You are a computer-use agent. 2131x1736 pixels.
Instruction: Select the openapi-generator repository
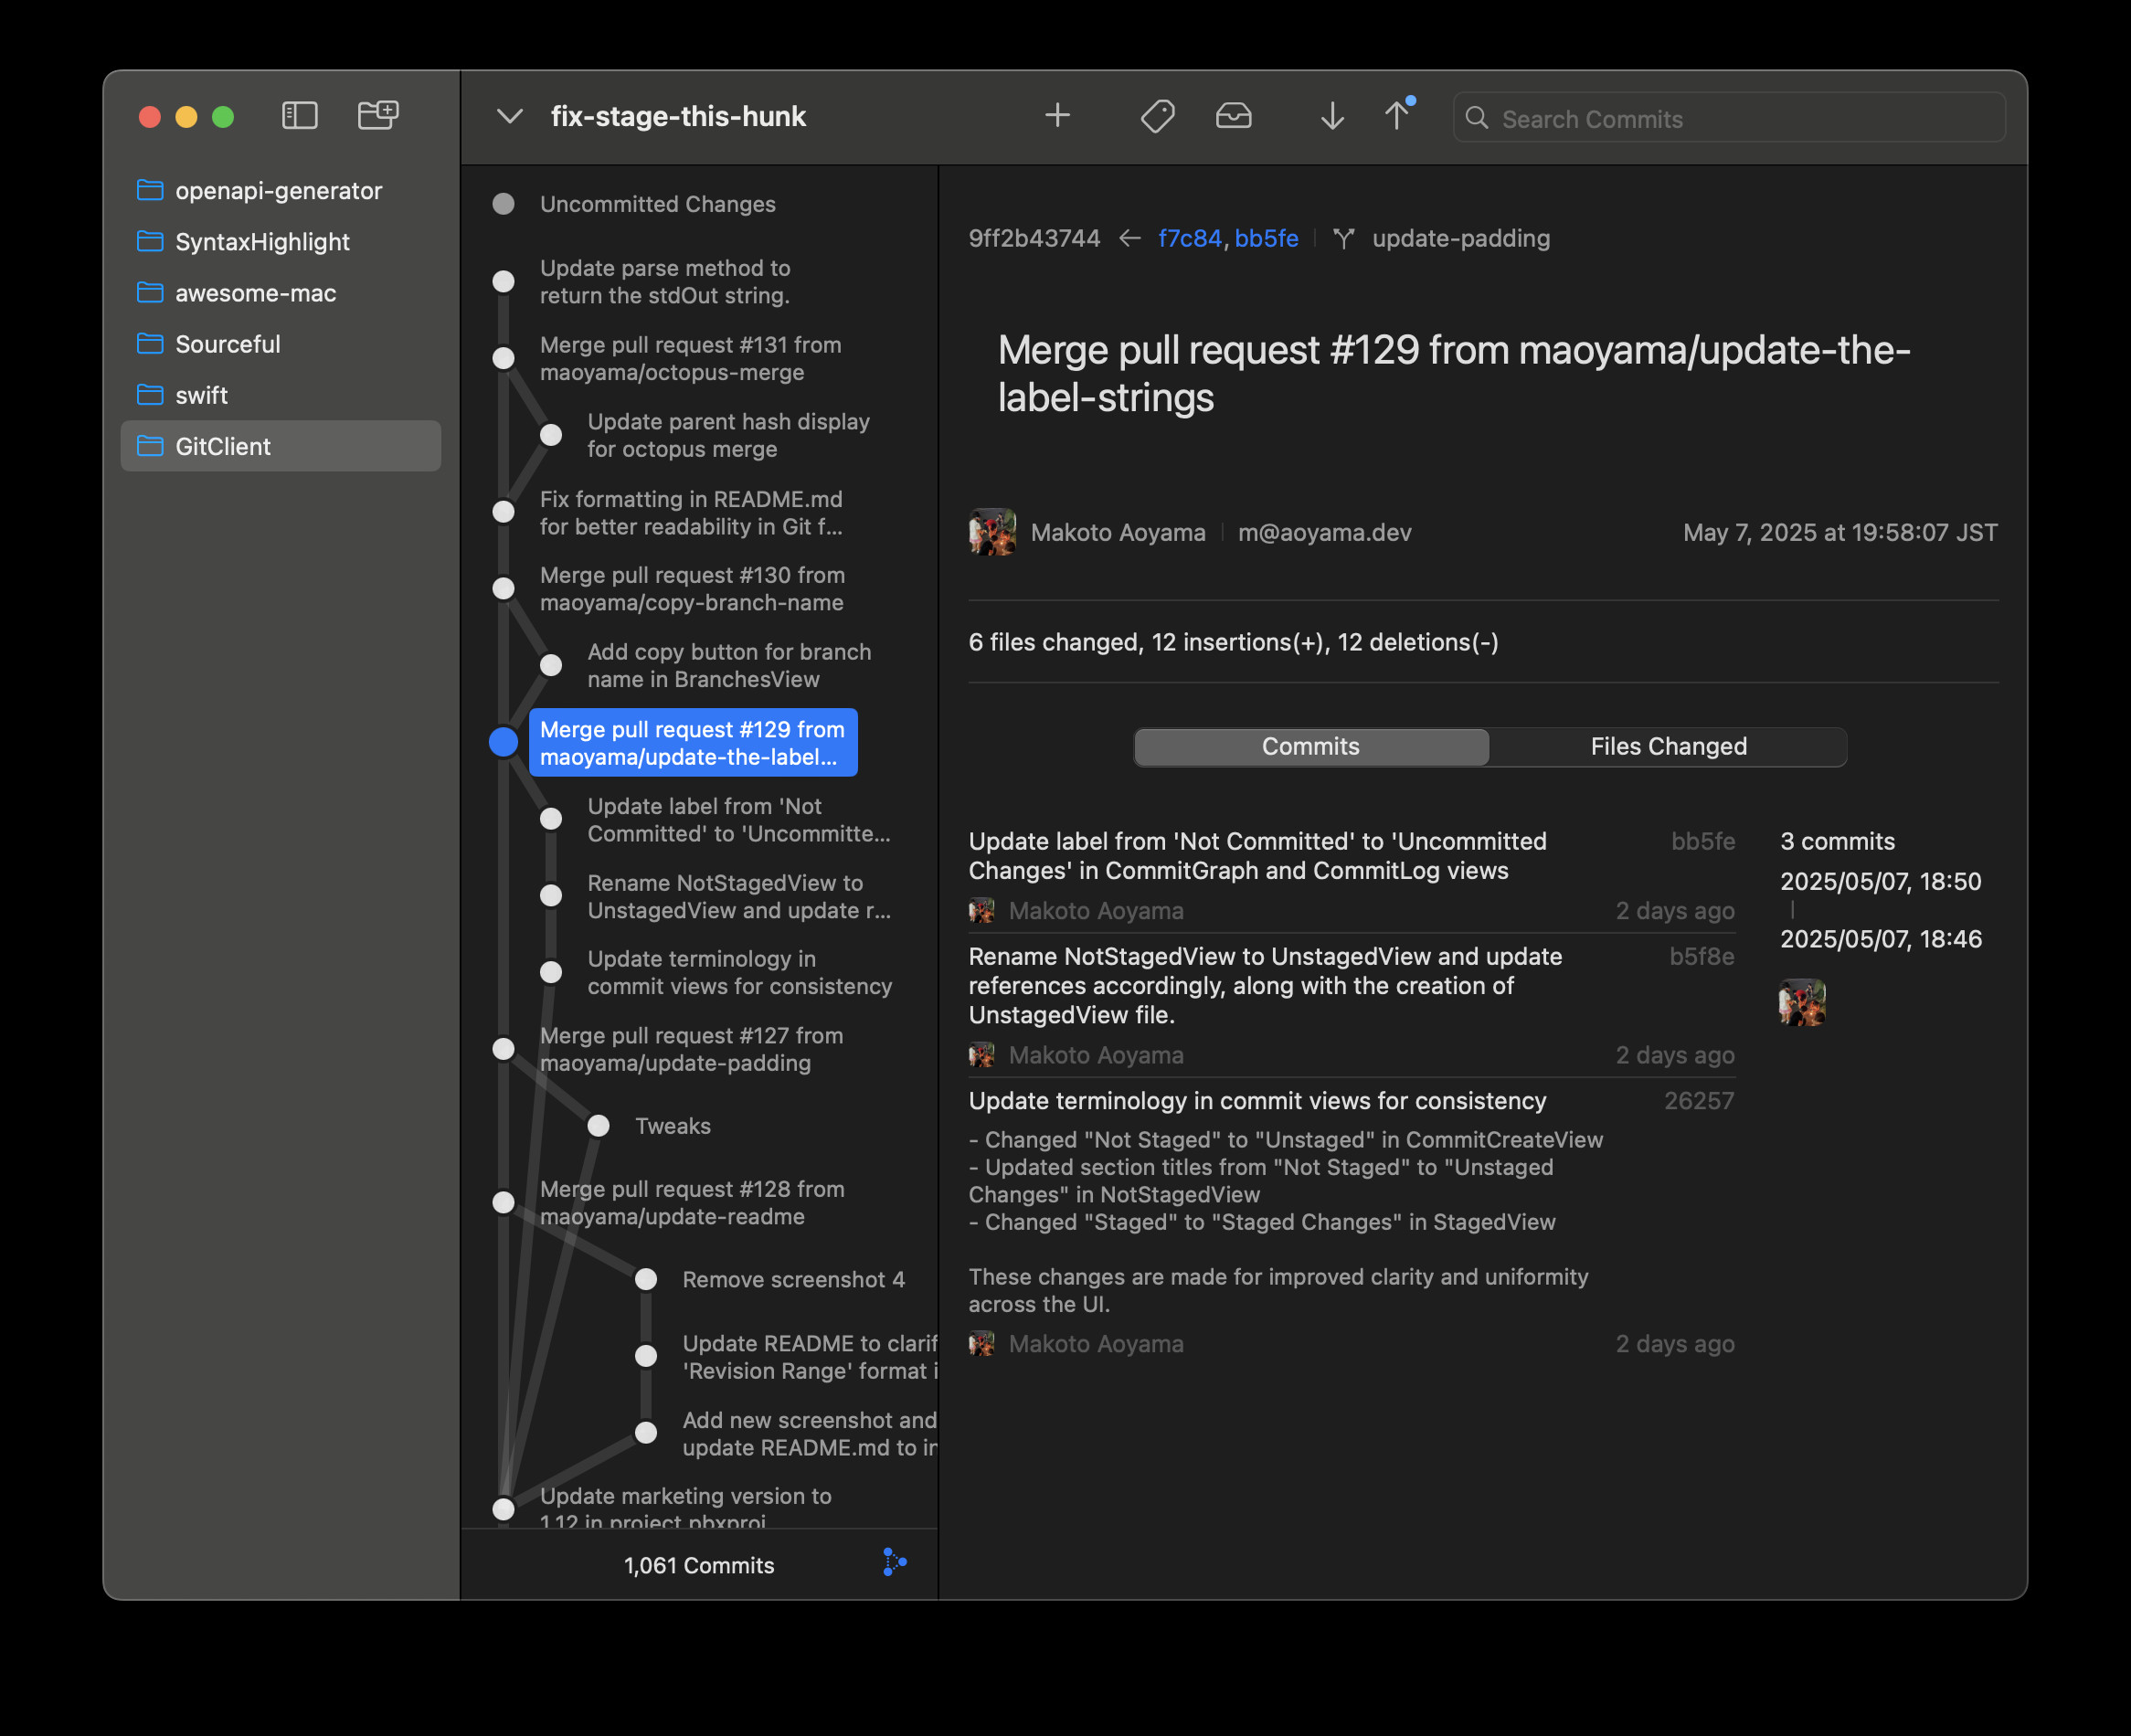pyautogui.click(x=278, y=190)
